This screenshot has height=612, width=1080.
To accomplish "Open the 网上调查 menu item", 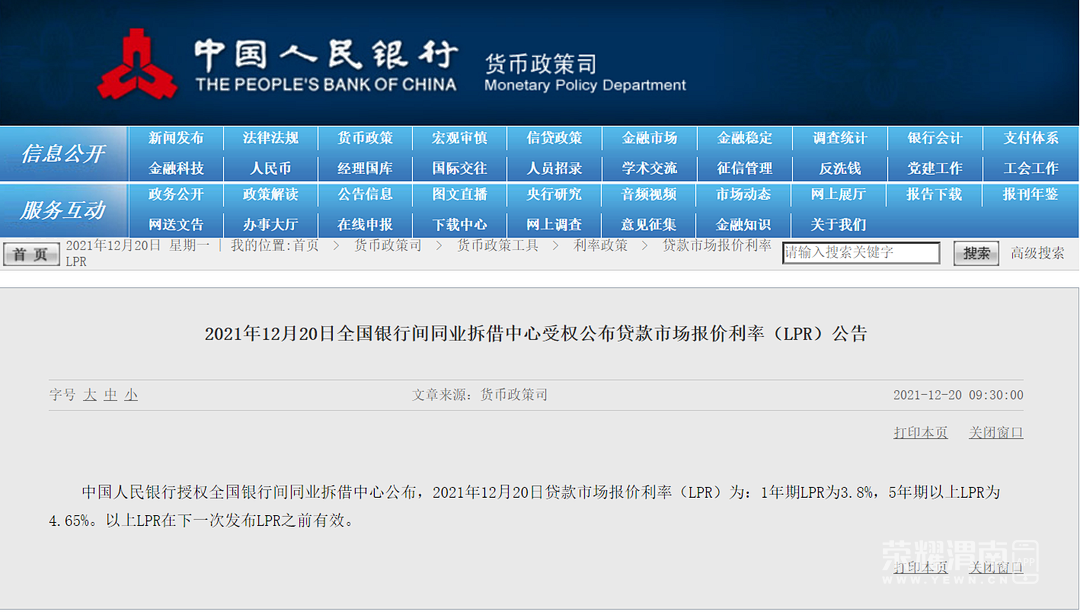I will (555, 225).
